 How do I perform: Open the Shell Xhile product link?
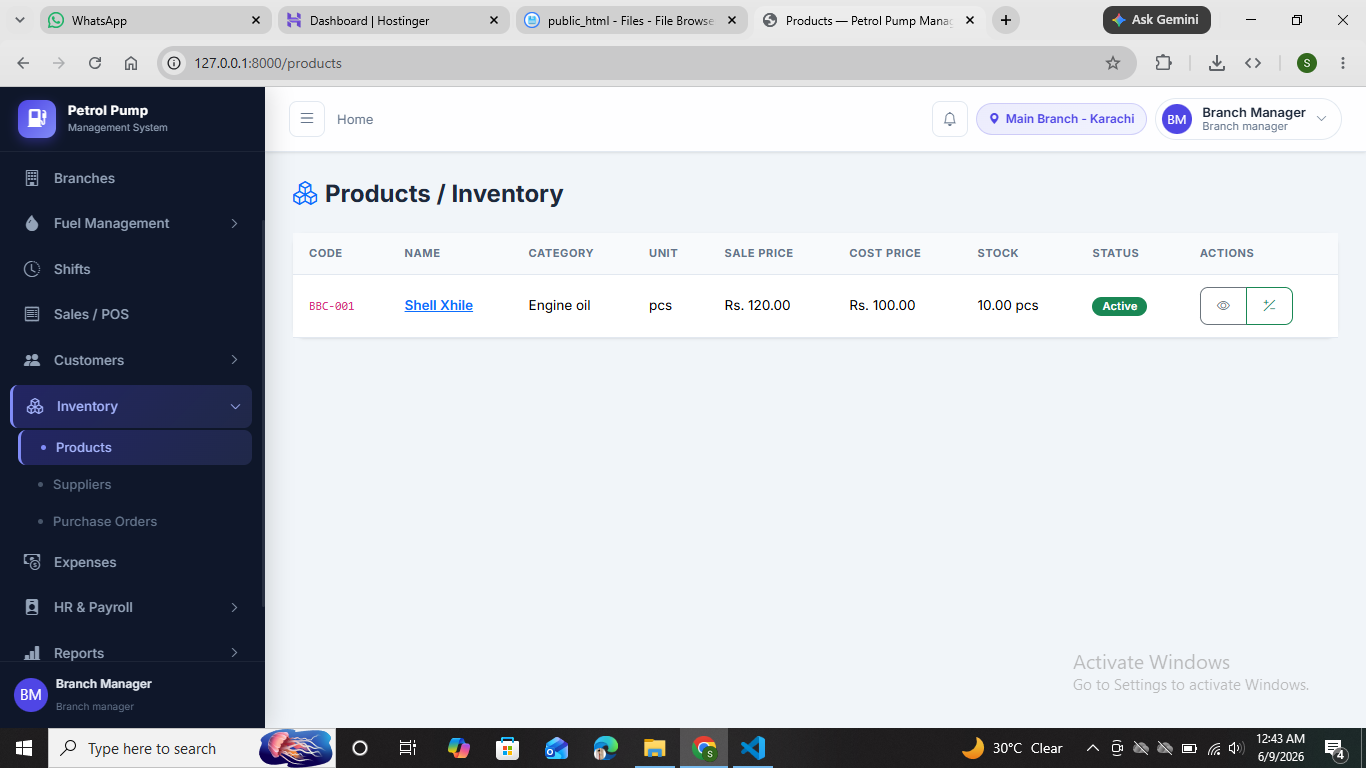(x=439, y=305)
